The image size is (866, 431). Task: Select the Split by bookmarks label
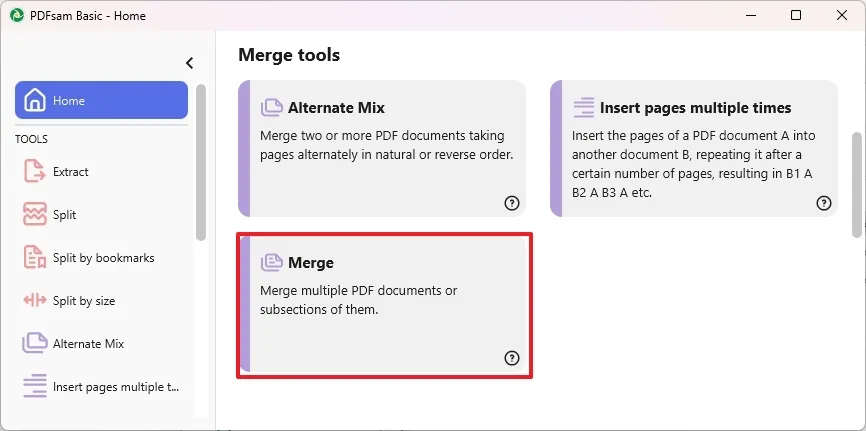[104, 258]
